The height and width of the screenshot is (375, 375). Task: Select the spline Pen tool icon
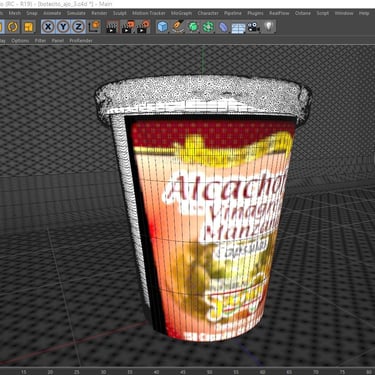178,27
